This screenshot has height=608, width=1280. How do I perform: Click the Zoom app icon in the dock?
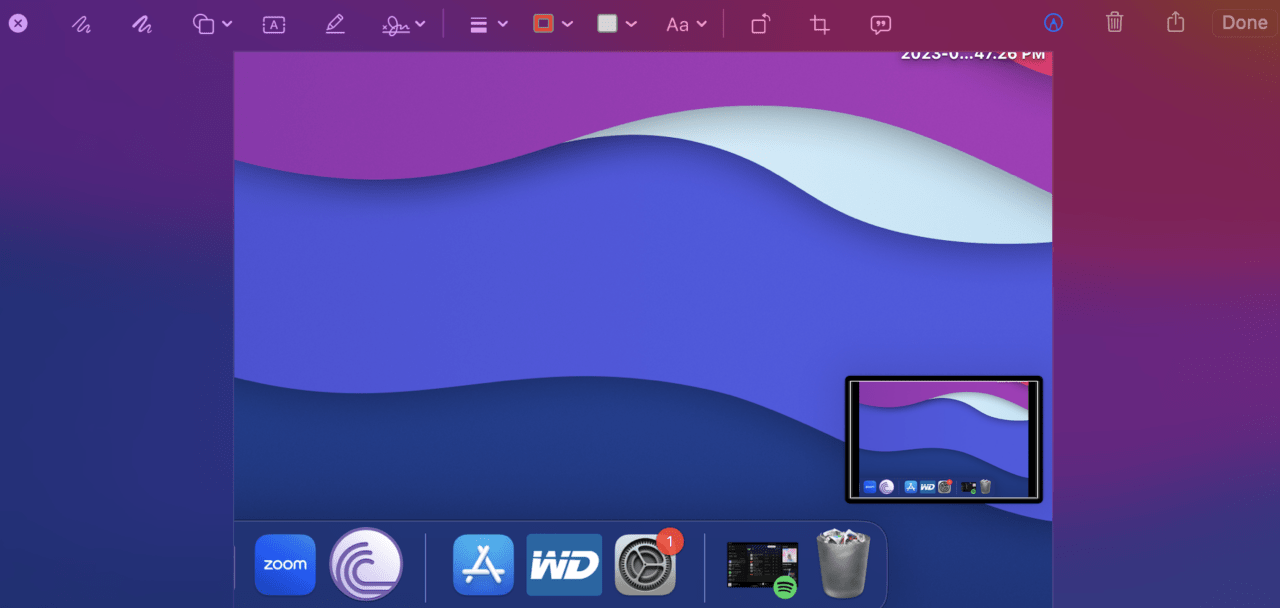285,565
